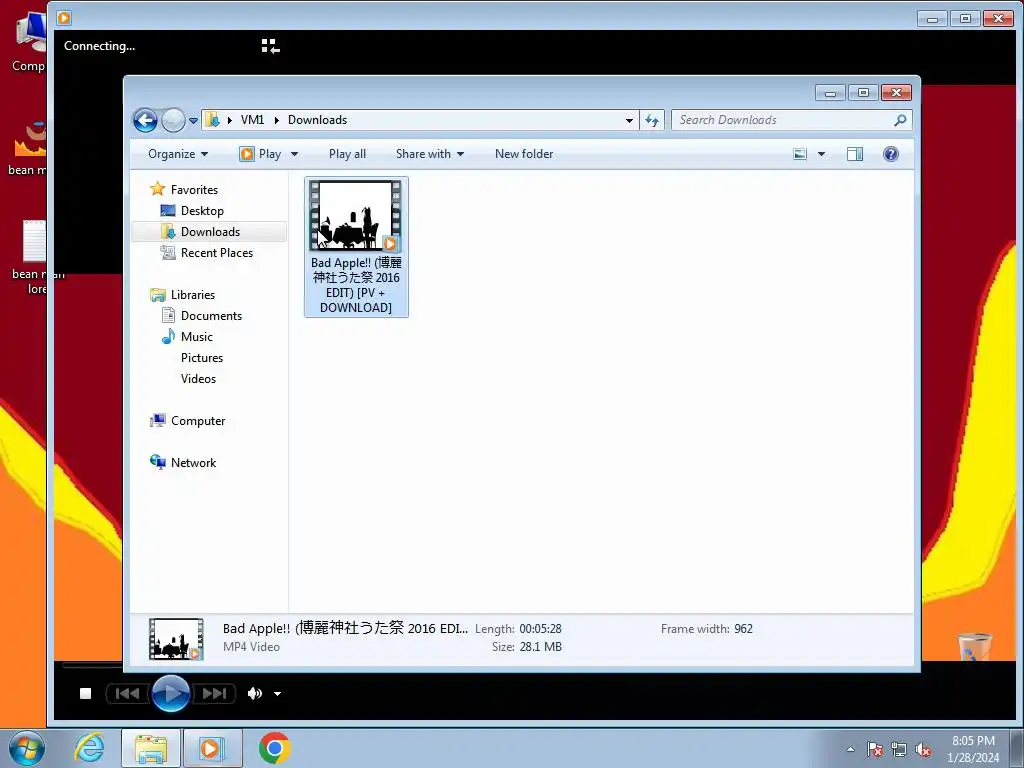This screenshot has height=768, width=1024.
Task: Open Windows Explorer taskbar button
Action: tap(151, 748)
